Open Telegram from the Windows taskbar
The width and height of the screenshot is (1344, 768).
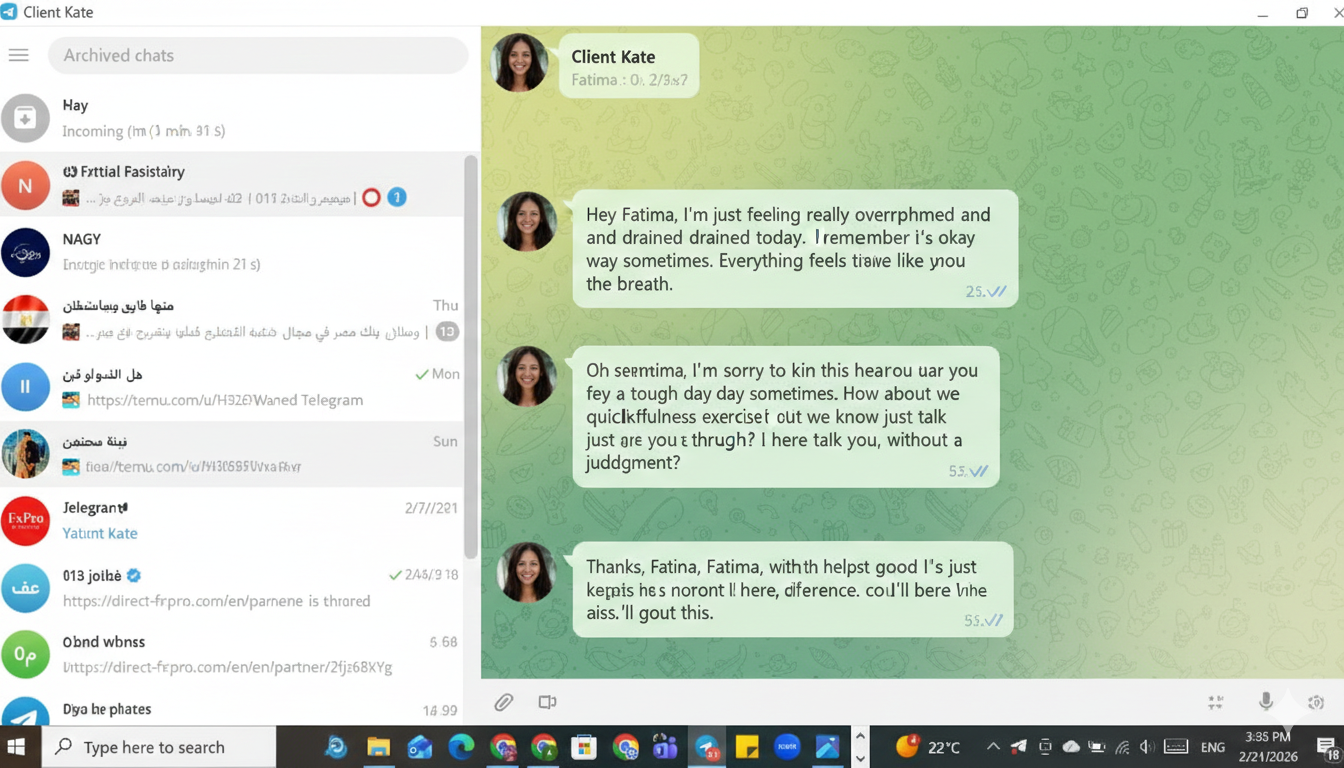[x=707, y=747]
